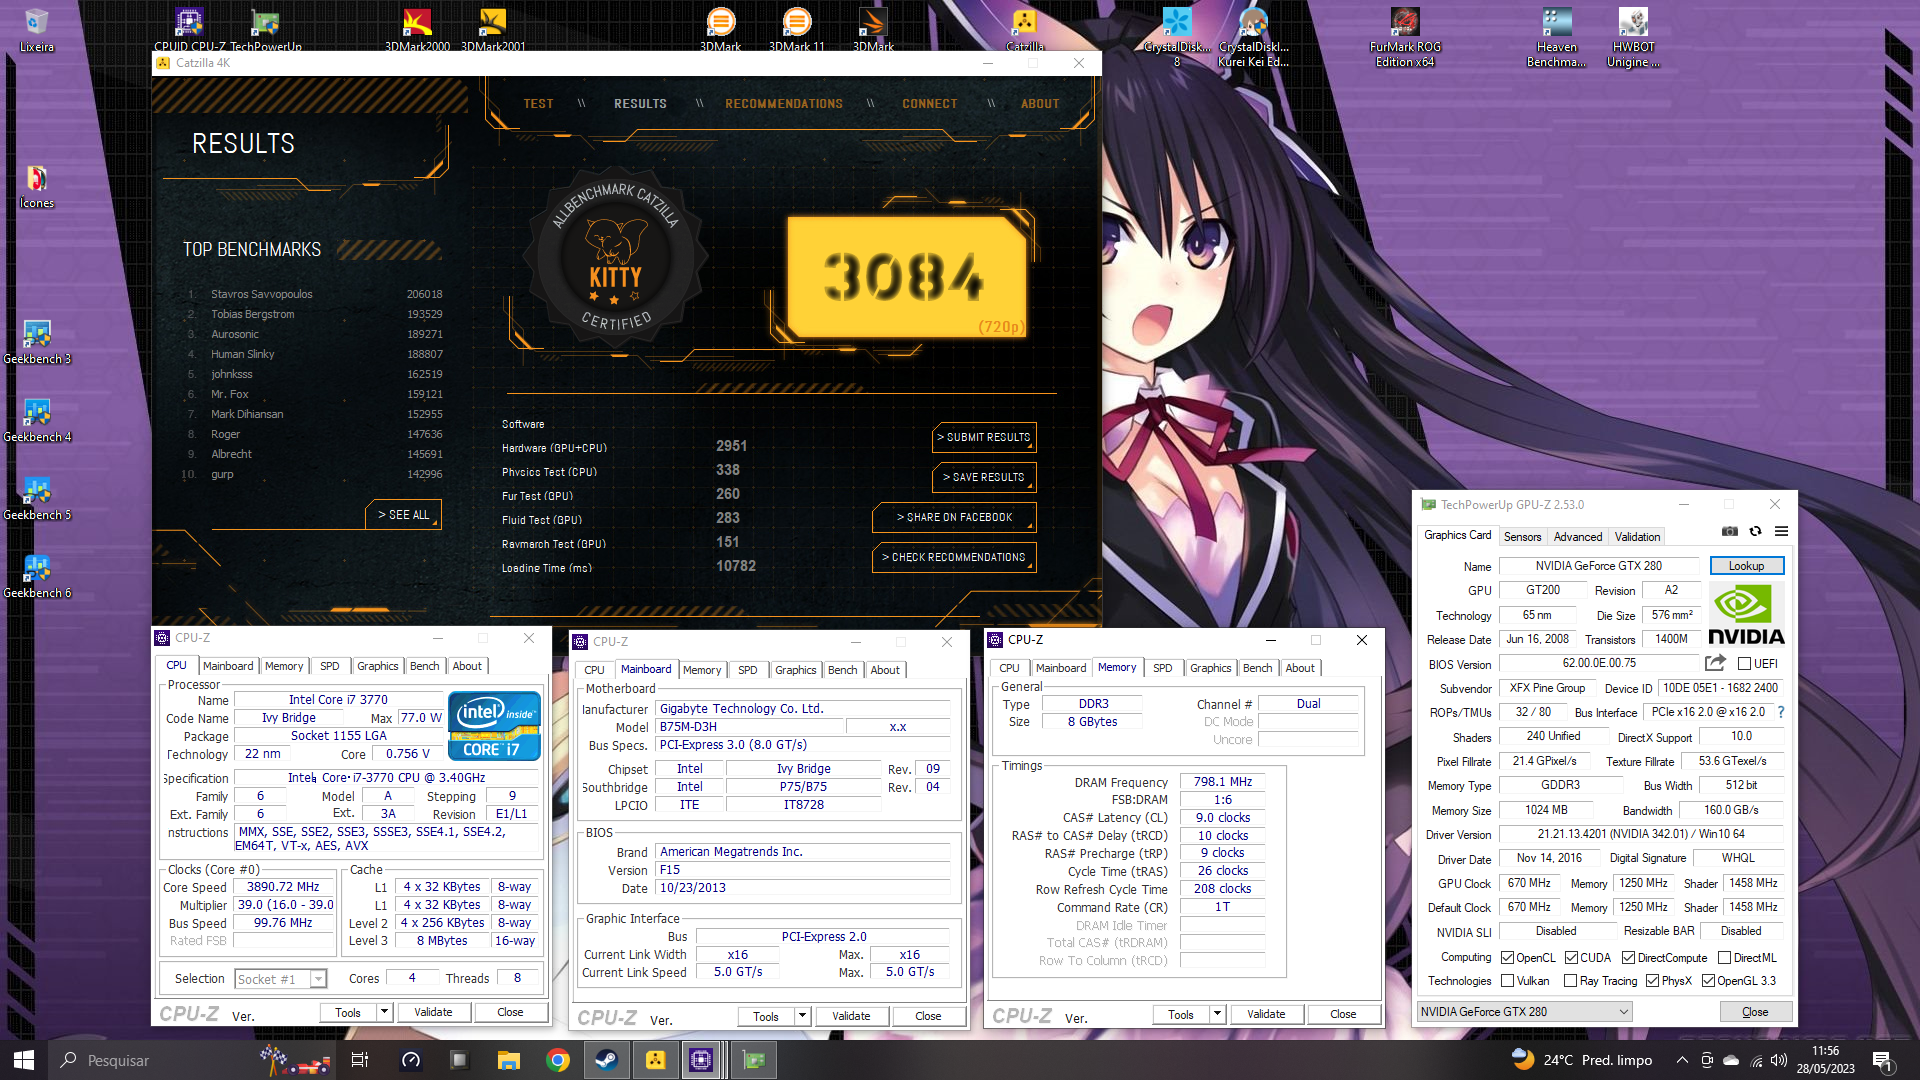Screen dimensions: 1920x1080
Task: Toggle the DirectCompute checkbox in GPU-Z
Action: pyautogui.click(x=1628, y=958)
